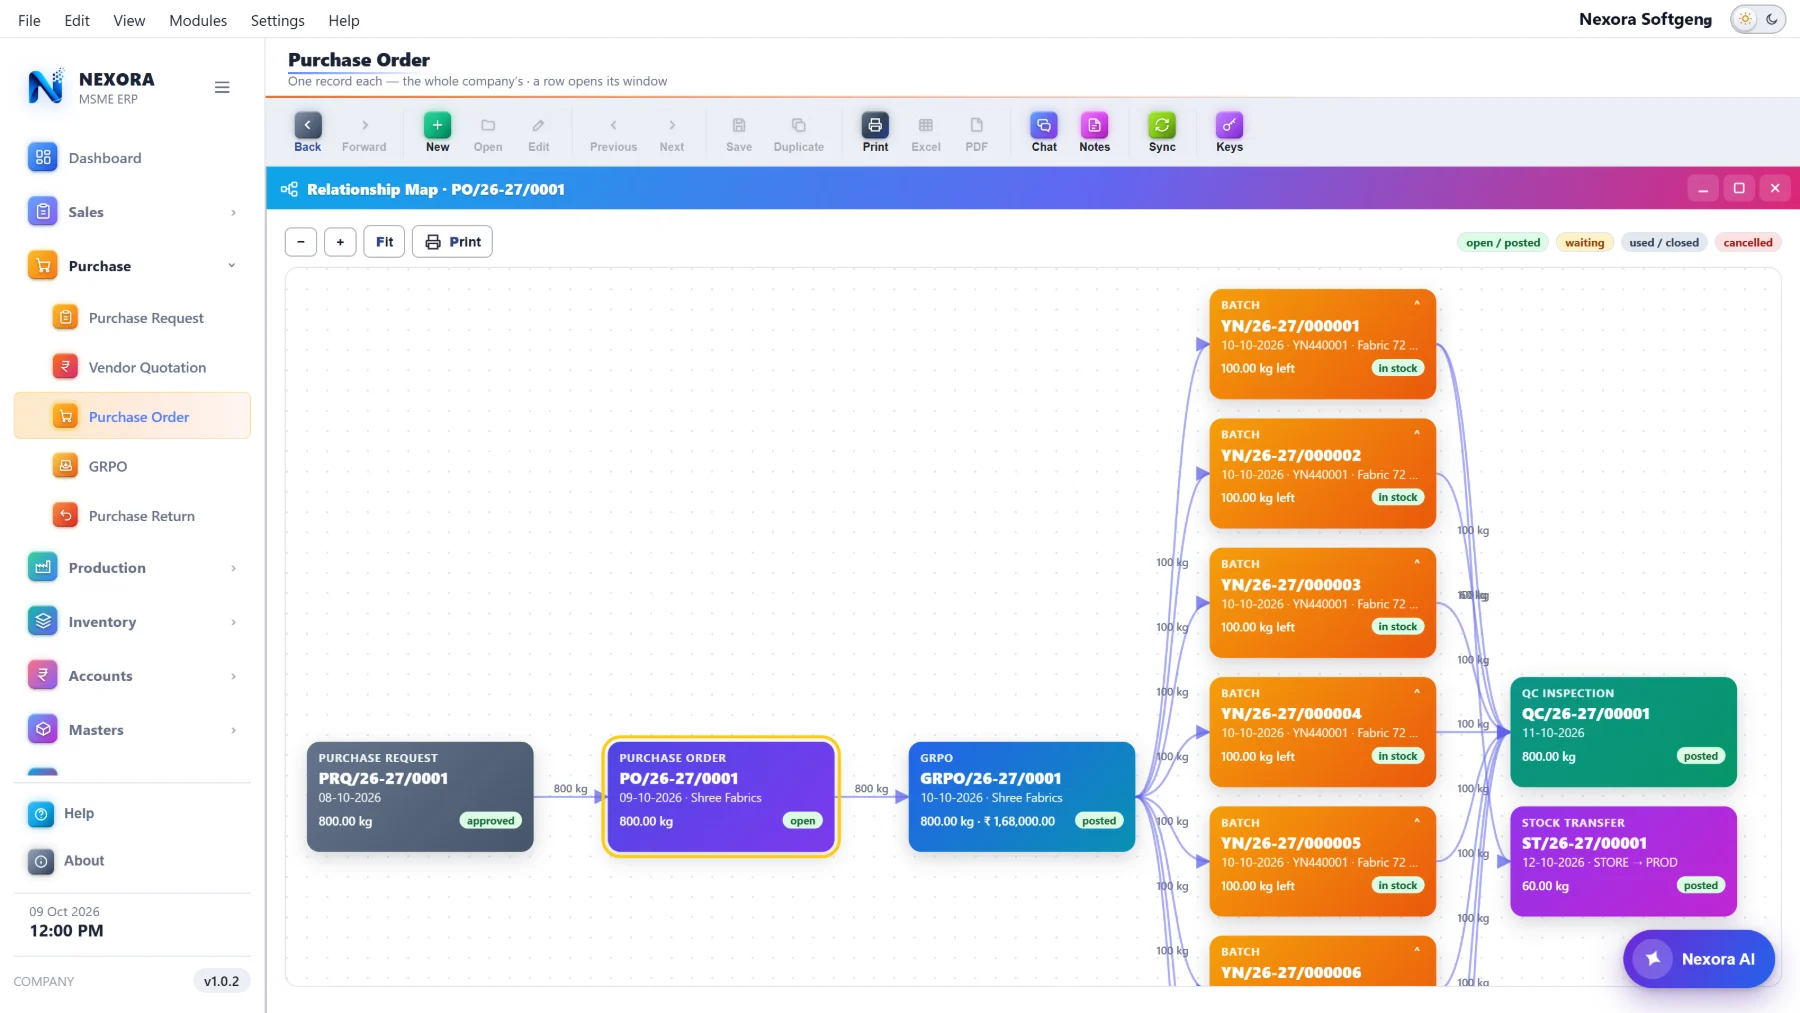
Task: Select batch node YN/26-27/000002
Action: pyautogui.click(x=1322, y=474)
